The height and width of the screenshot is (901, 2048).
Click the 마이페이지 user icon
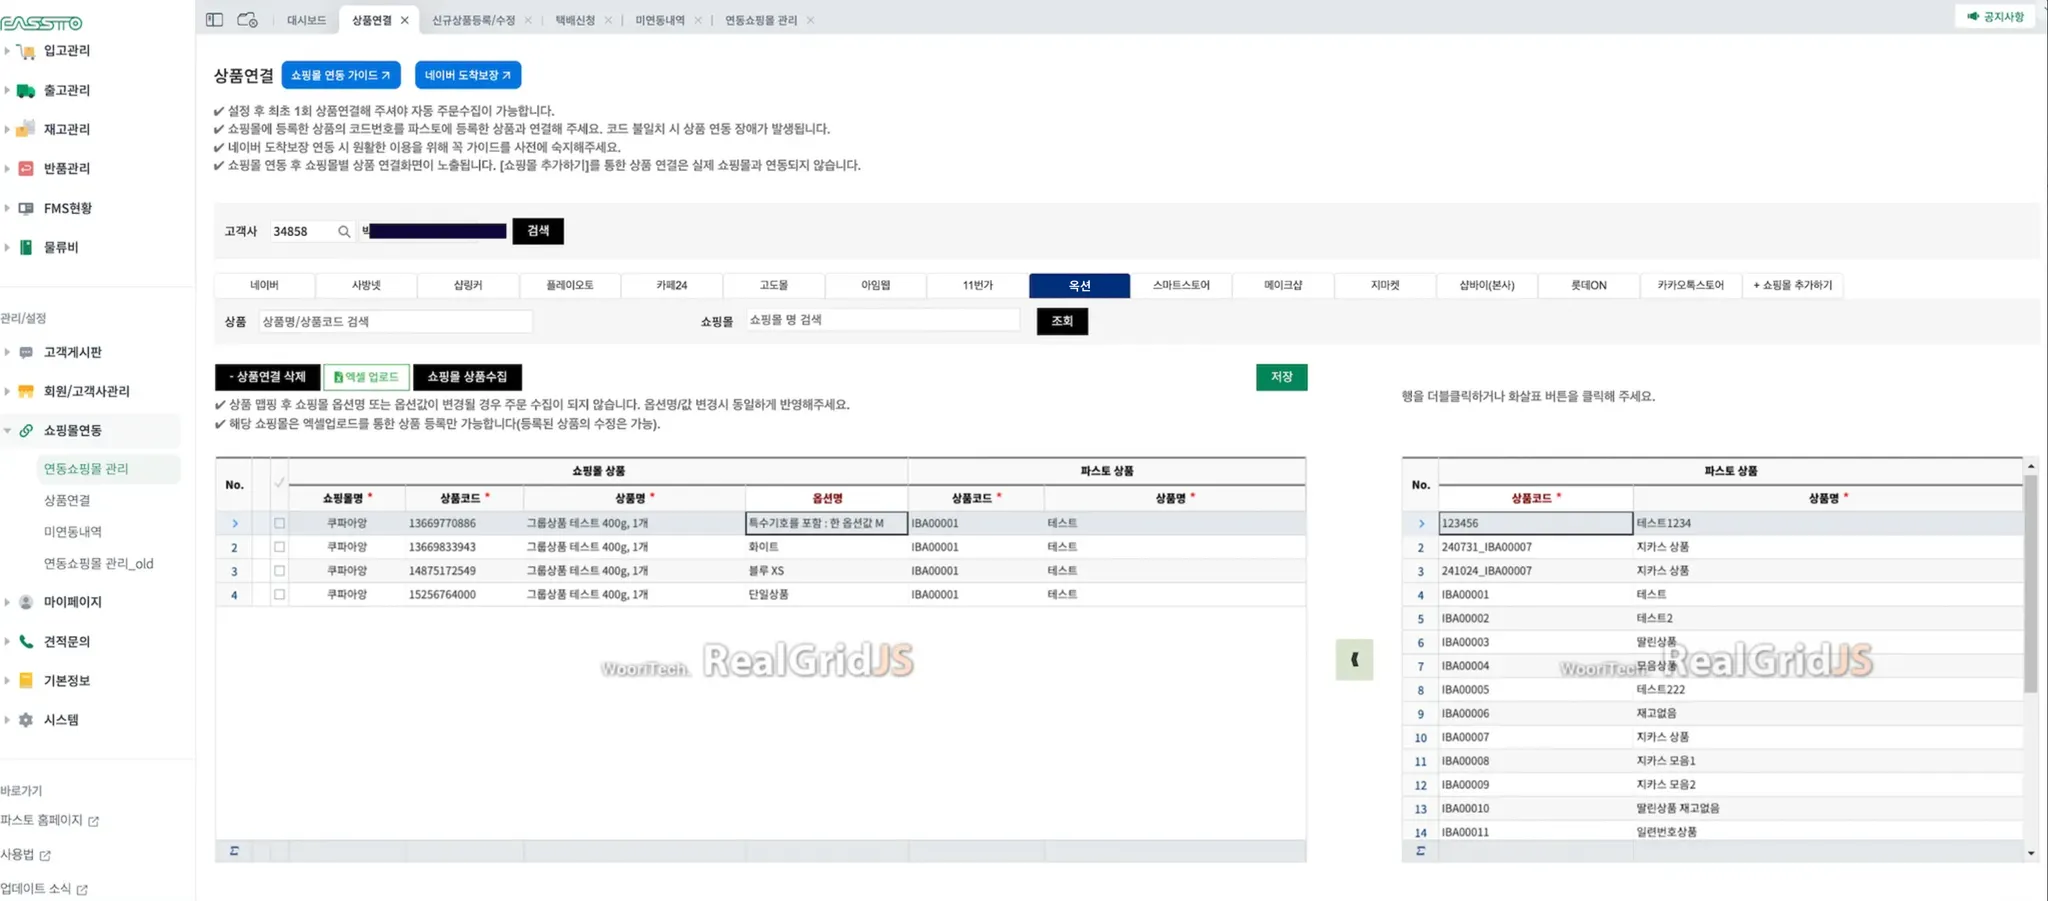click(x=26, y=602)
